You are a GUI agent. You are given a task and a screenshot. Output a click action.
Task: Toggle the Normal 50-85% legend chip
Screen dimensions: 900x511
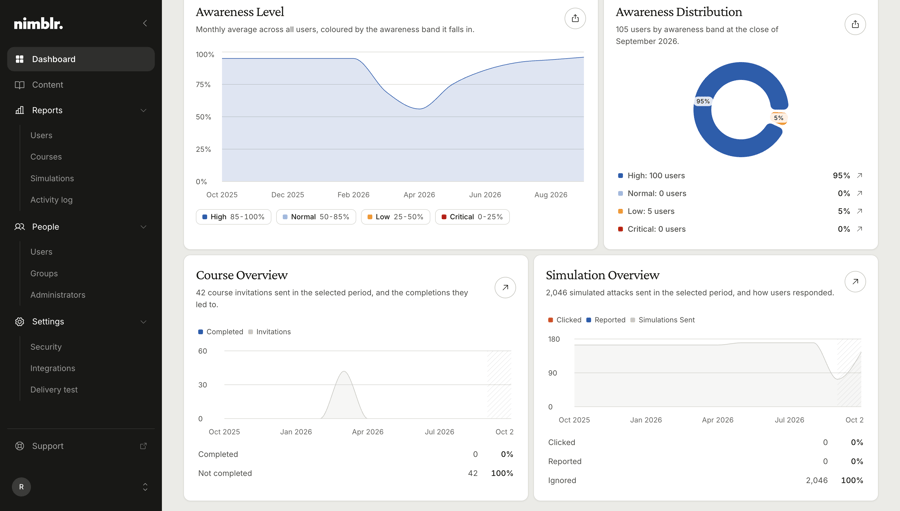click(316, 217)
